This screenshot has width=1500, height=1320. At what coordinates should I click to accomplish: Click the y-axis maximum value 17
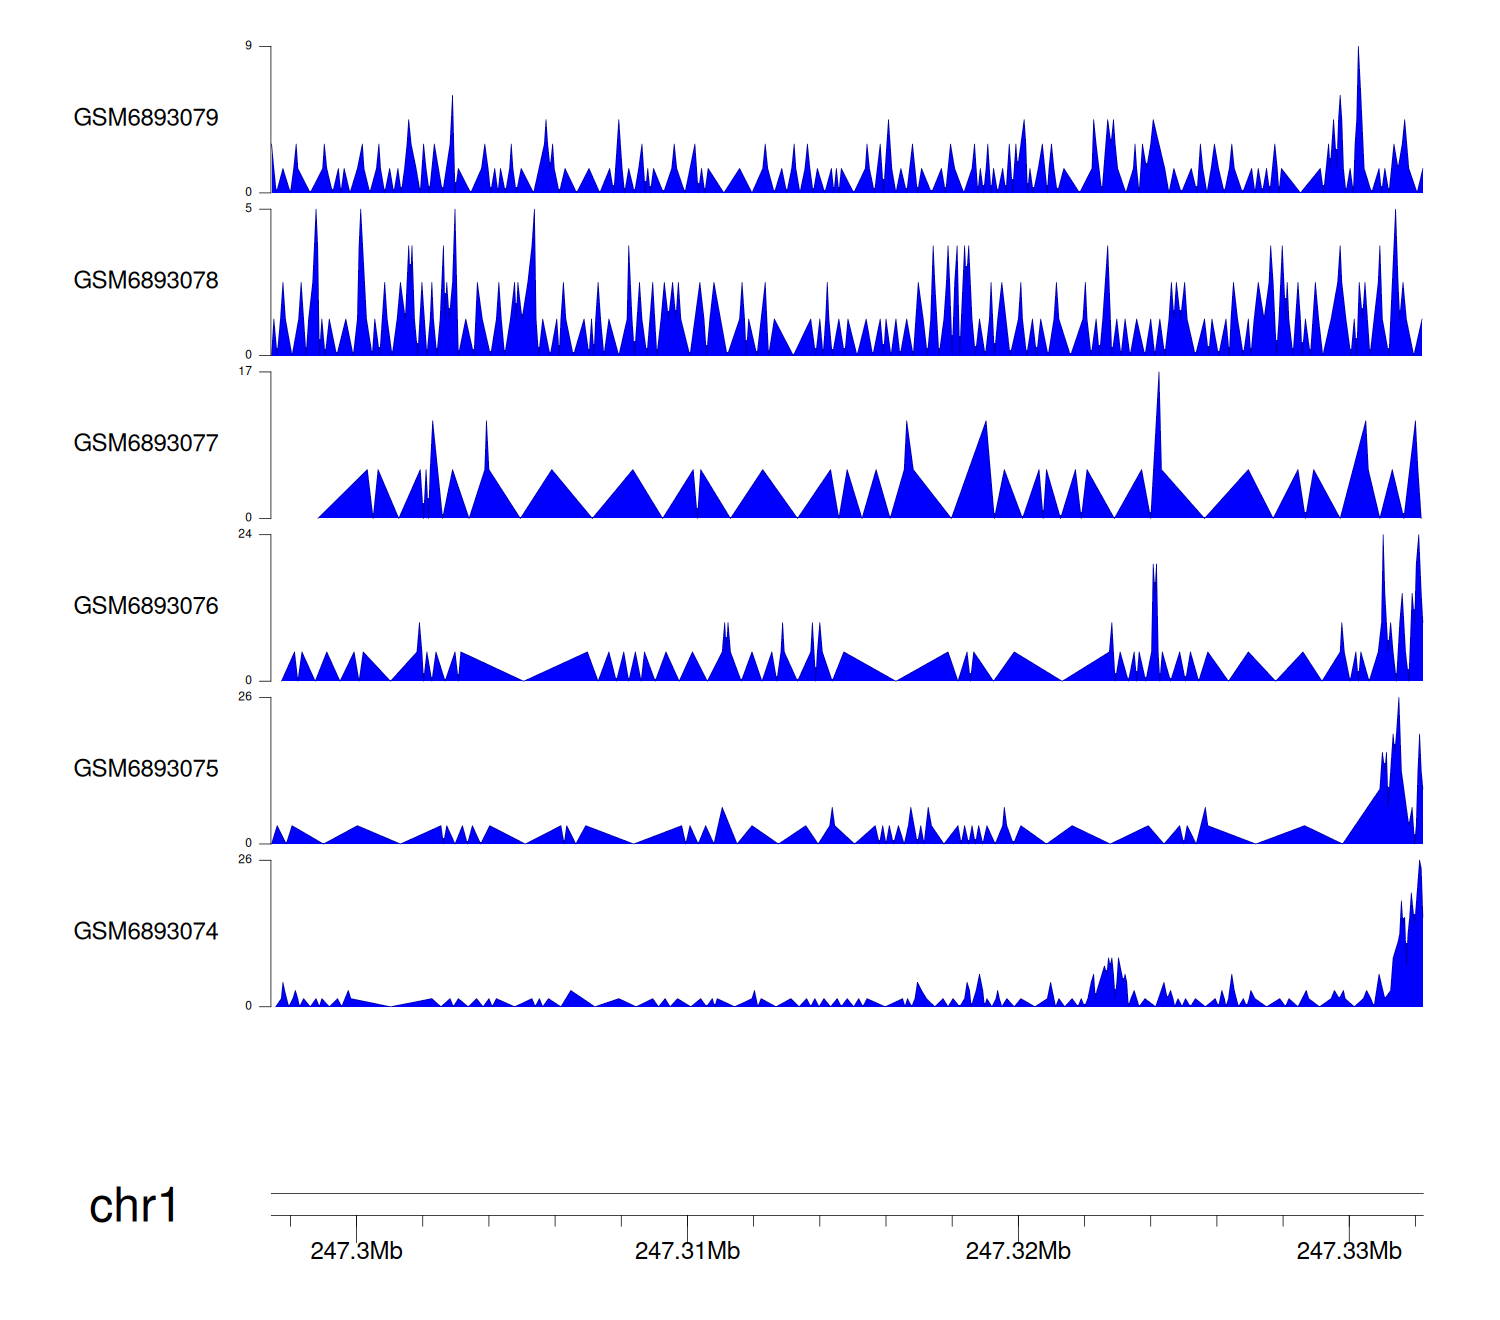245,371
